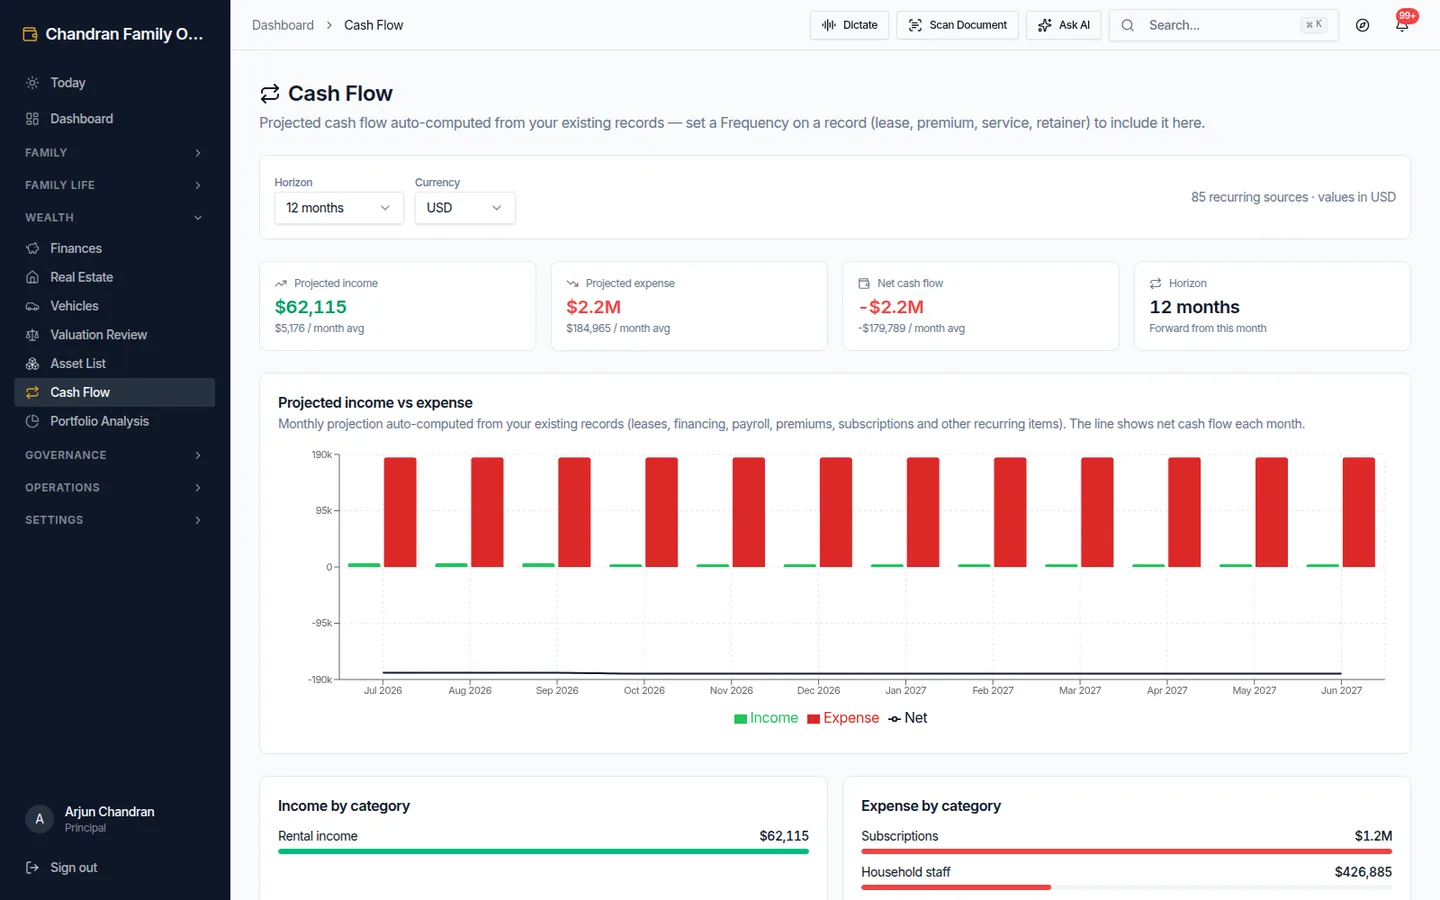Click the Projected income trend-up icon

[x=281, y=284]
